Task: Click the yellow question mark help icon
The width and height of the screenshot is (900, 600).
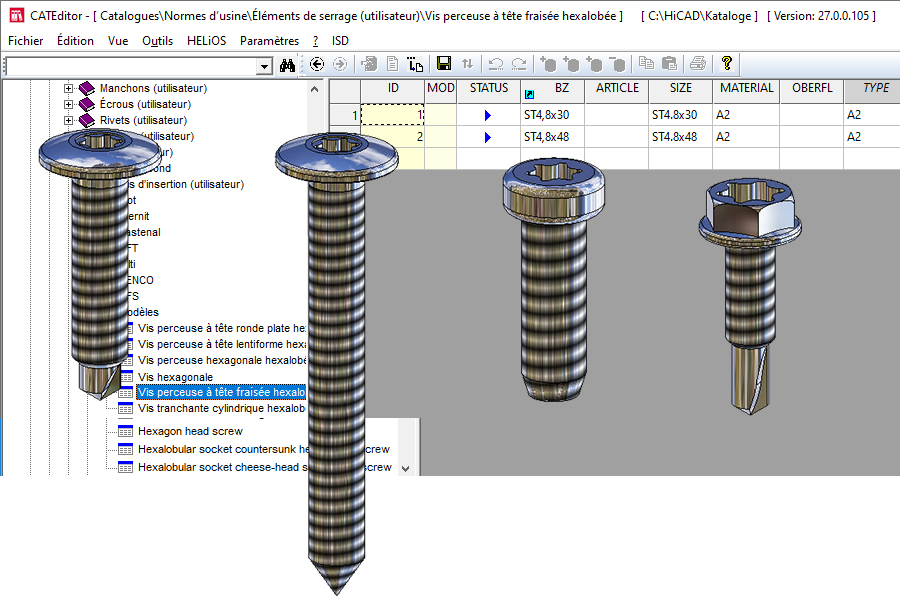Action: coord(727,63)
